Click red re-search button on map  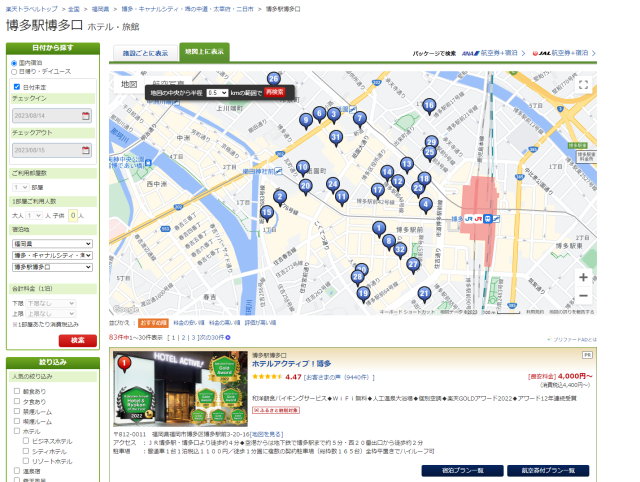[274, 92]
